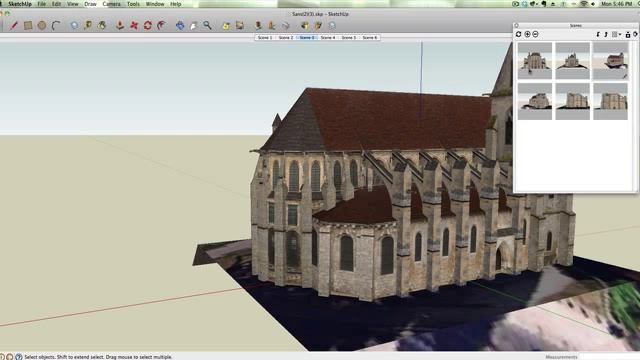The width and height of the screenshot is (640, 360).
Task: Open the volume menu bar icon
Action: 593,4
